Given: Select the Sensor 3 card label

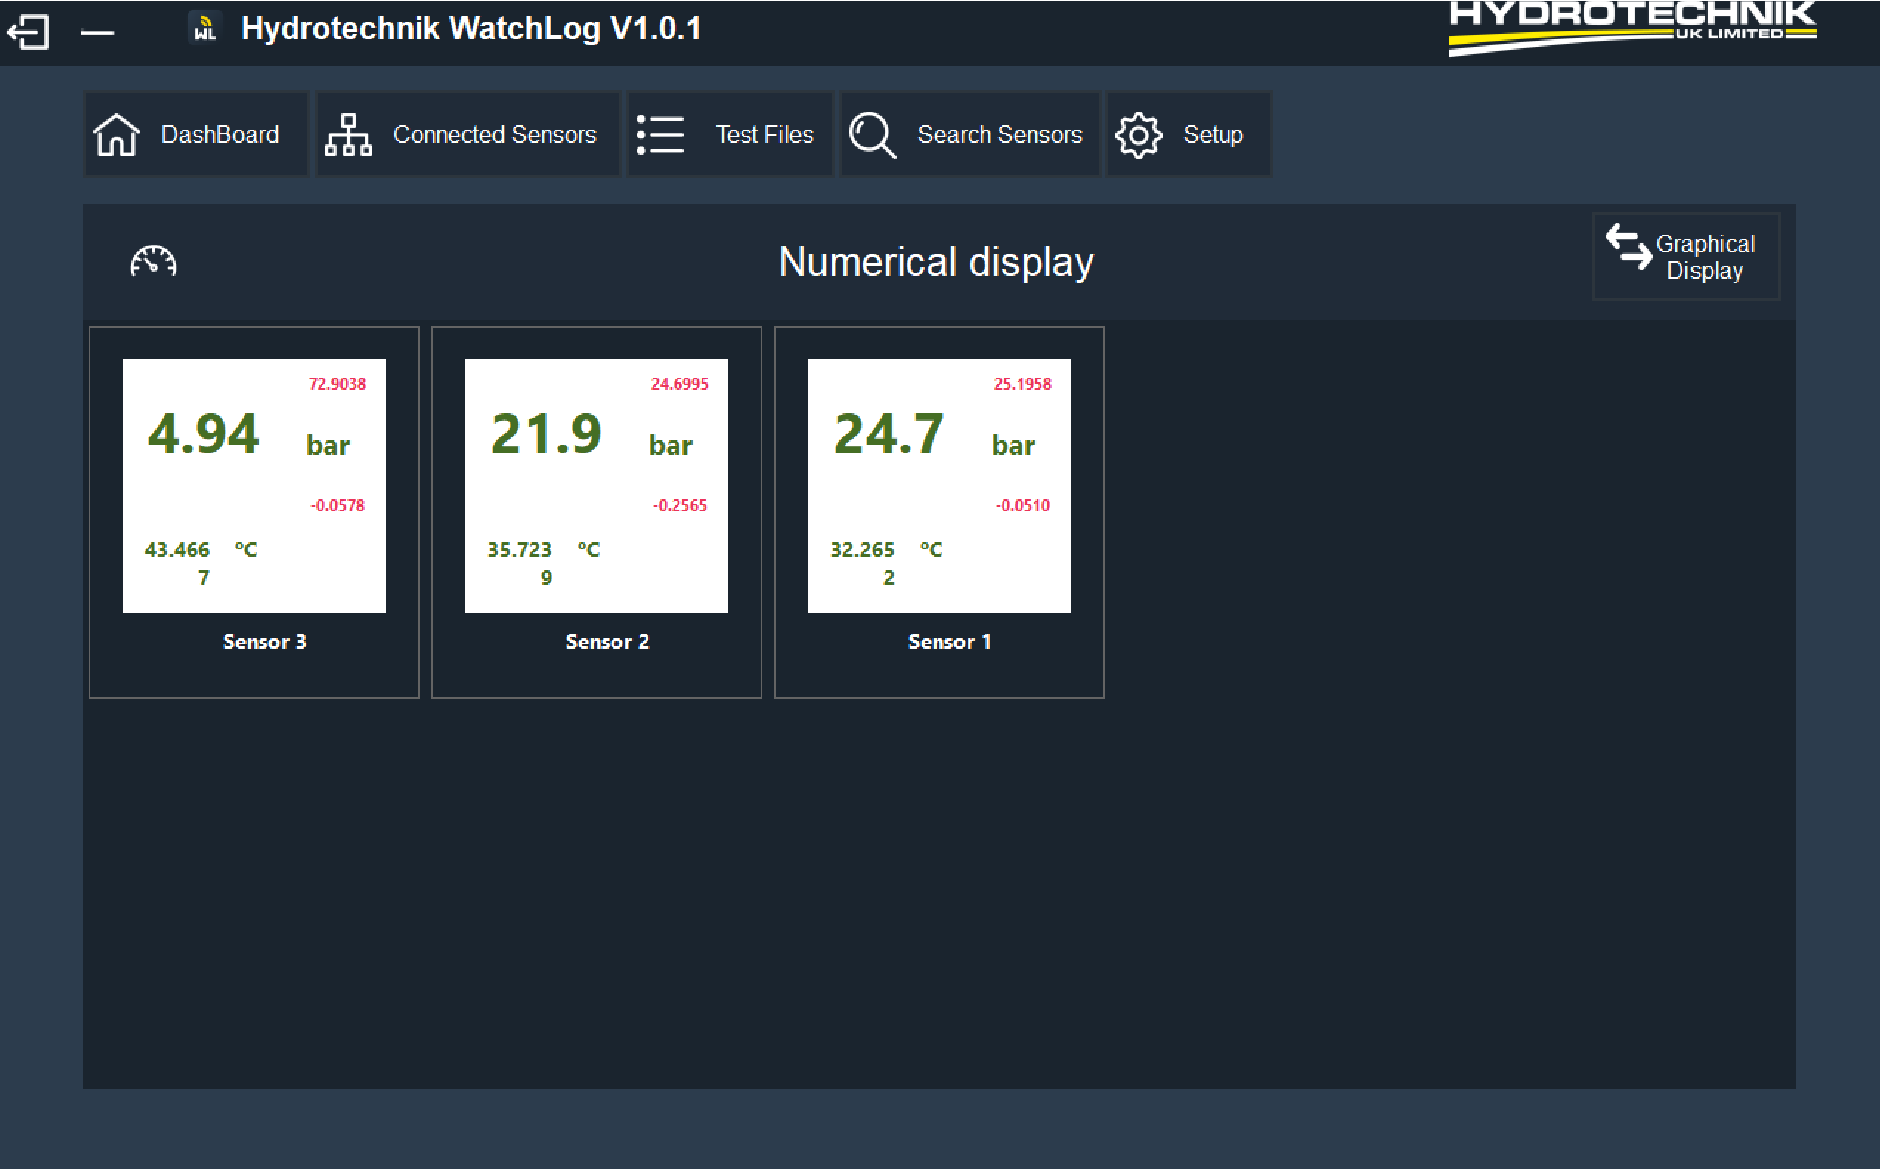Looking at the screenshot, I should (x=265, y=642).
